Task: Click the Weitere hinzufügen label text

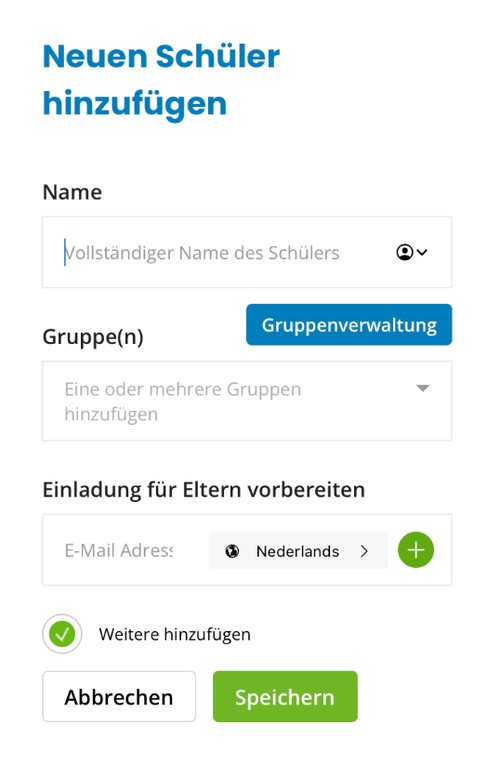Action: (174, 634)
